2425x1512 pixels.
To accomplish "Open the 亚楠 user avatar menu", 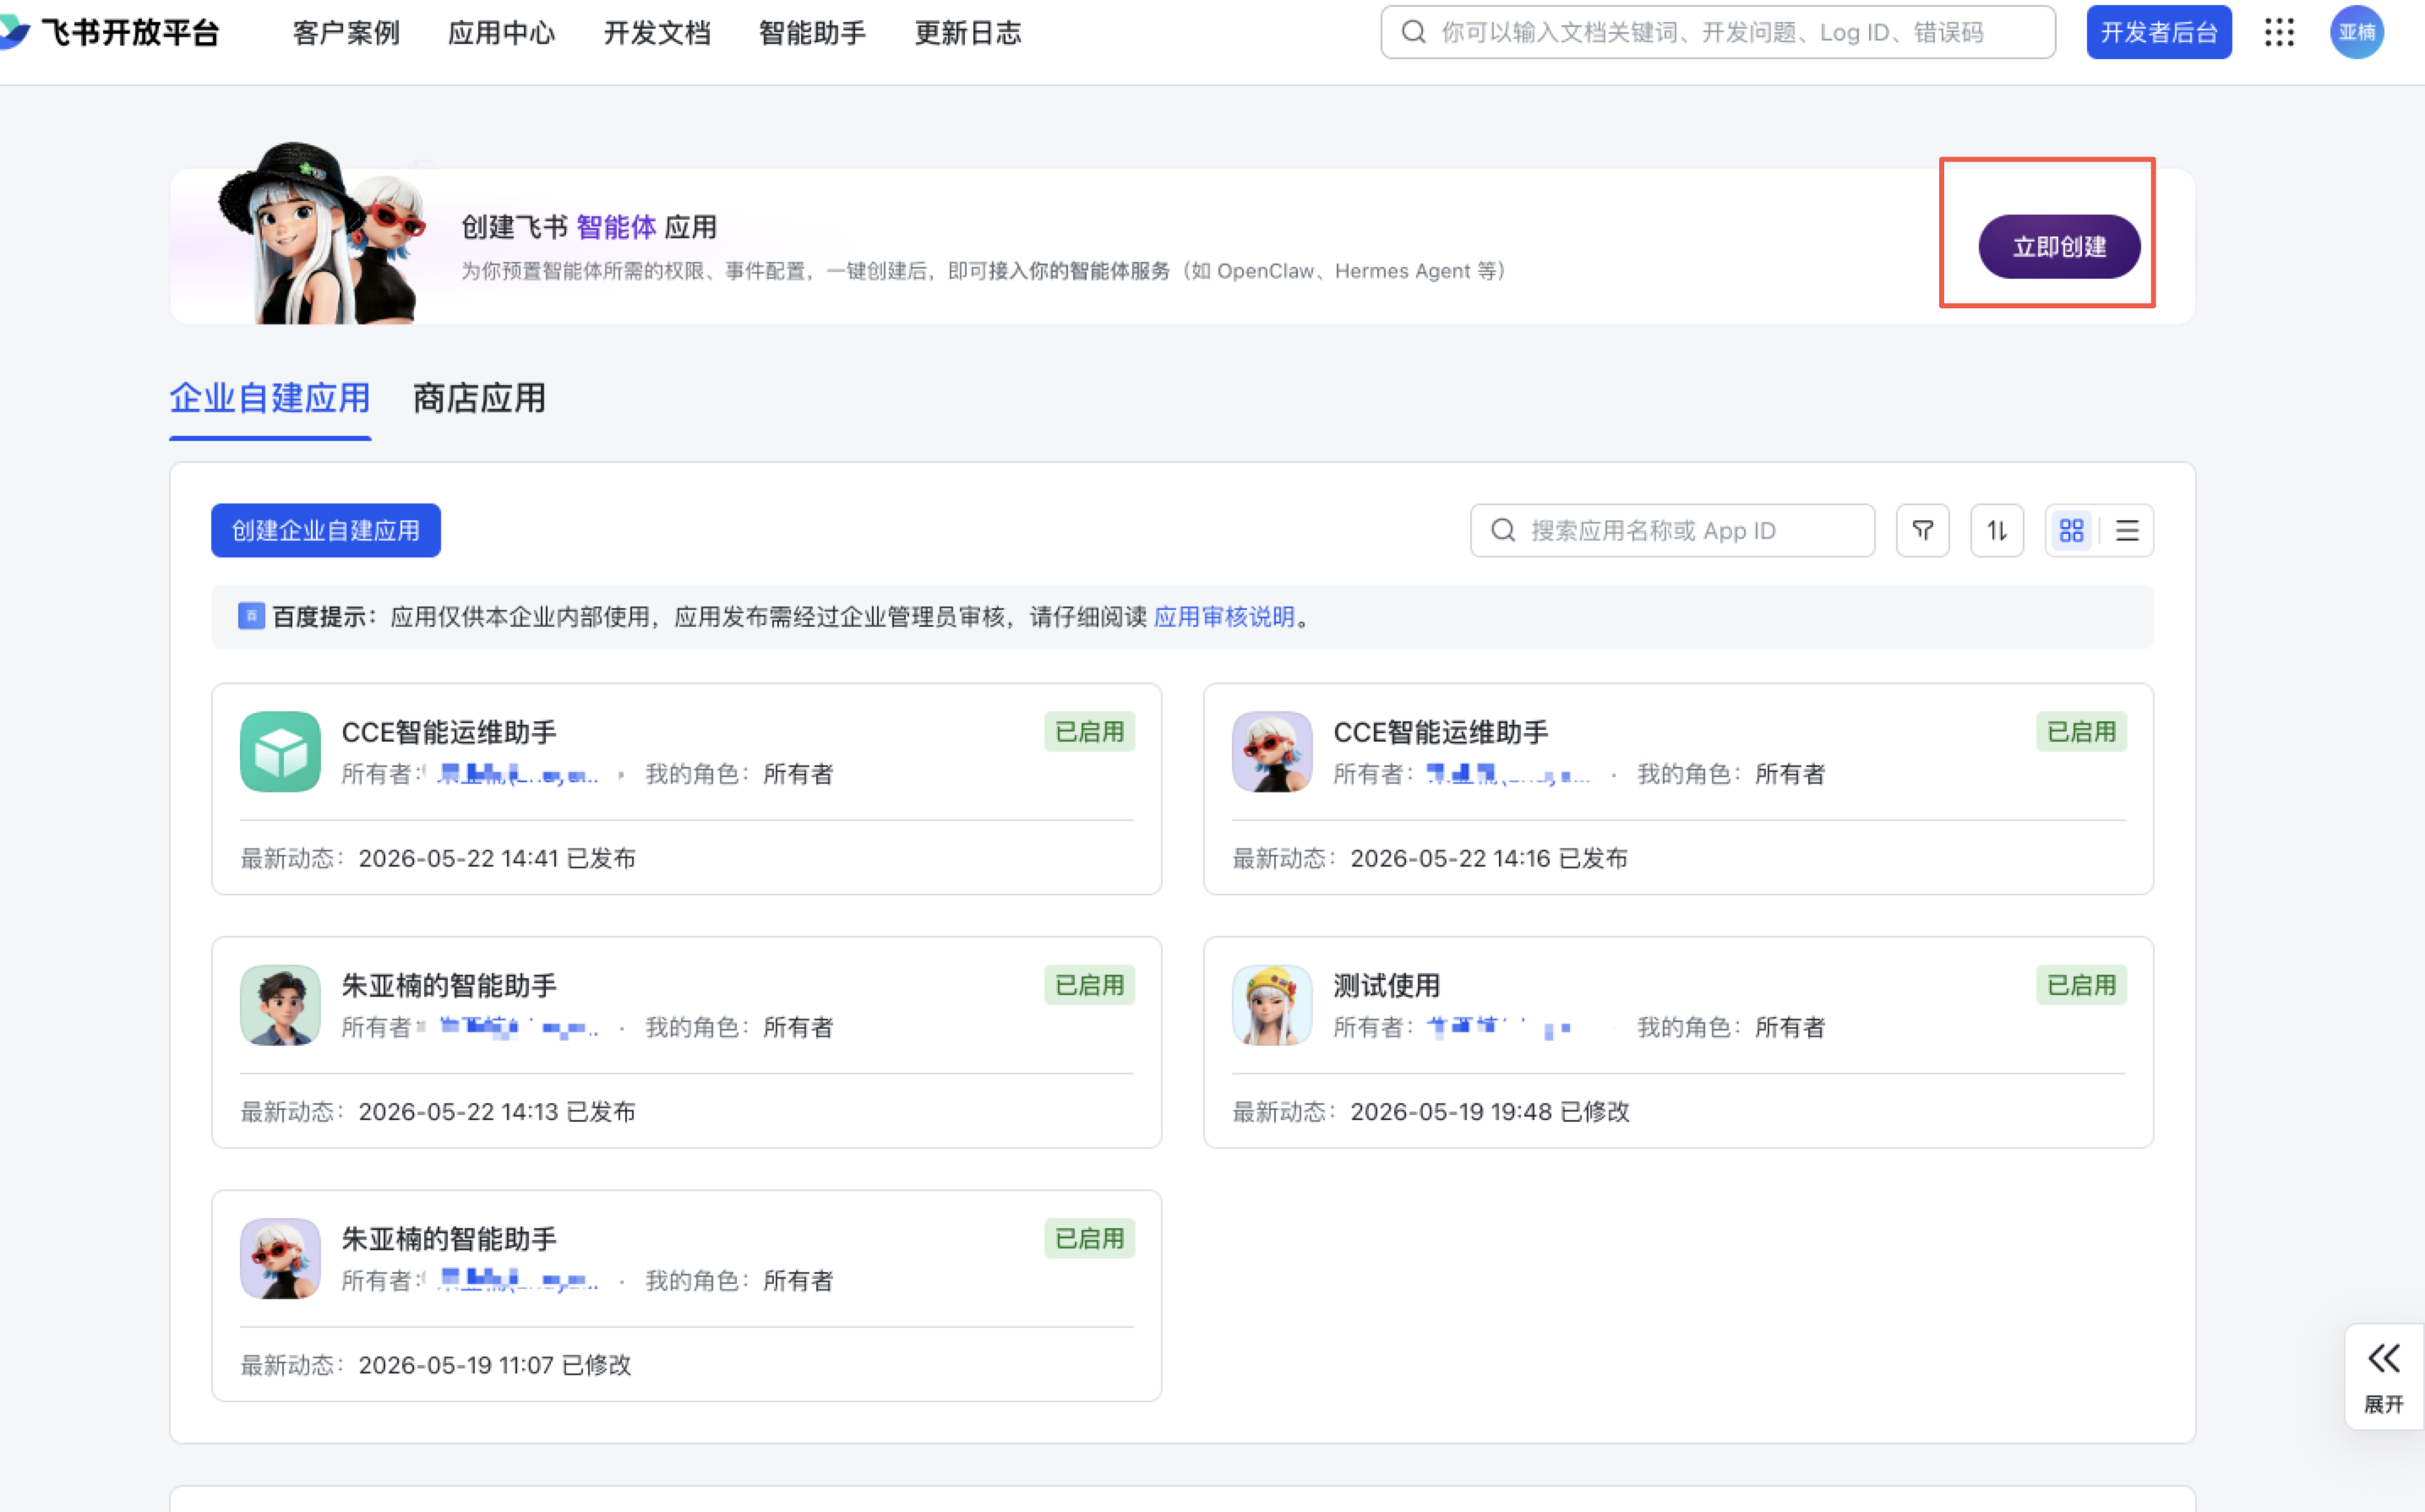I will 2357,32.
